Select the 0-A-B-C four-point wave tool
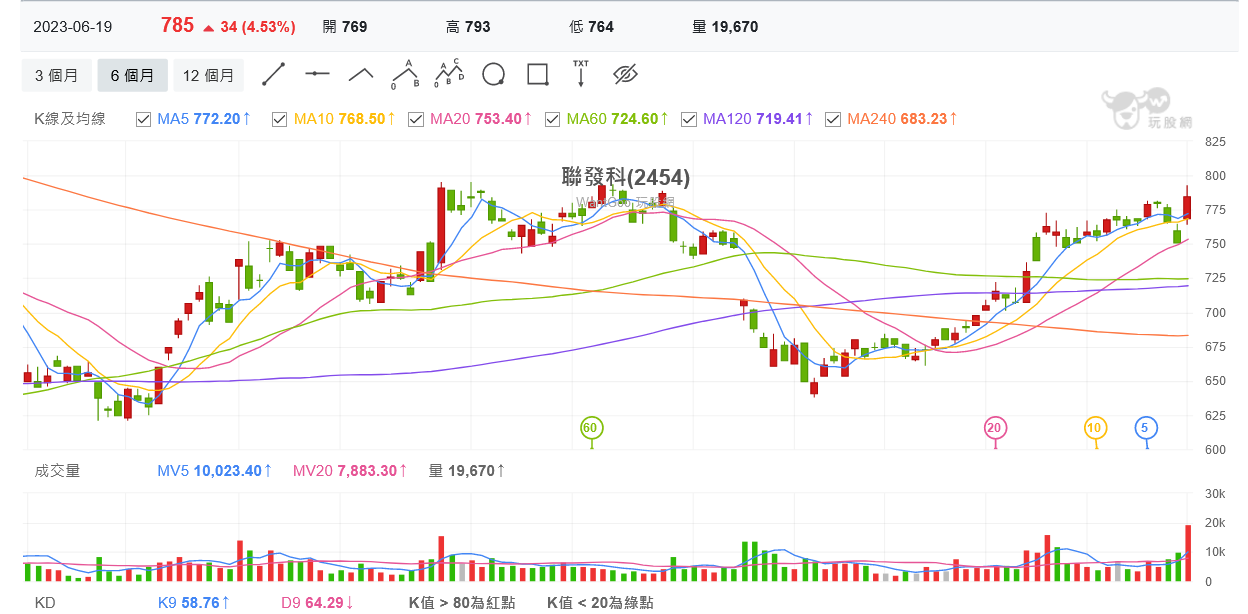Image resolution: width=1248 pixels, height=614 pixels. point(449,74)
